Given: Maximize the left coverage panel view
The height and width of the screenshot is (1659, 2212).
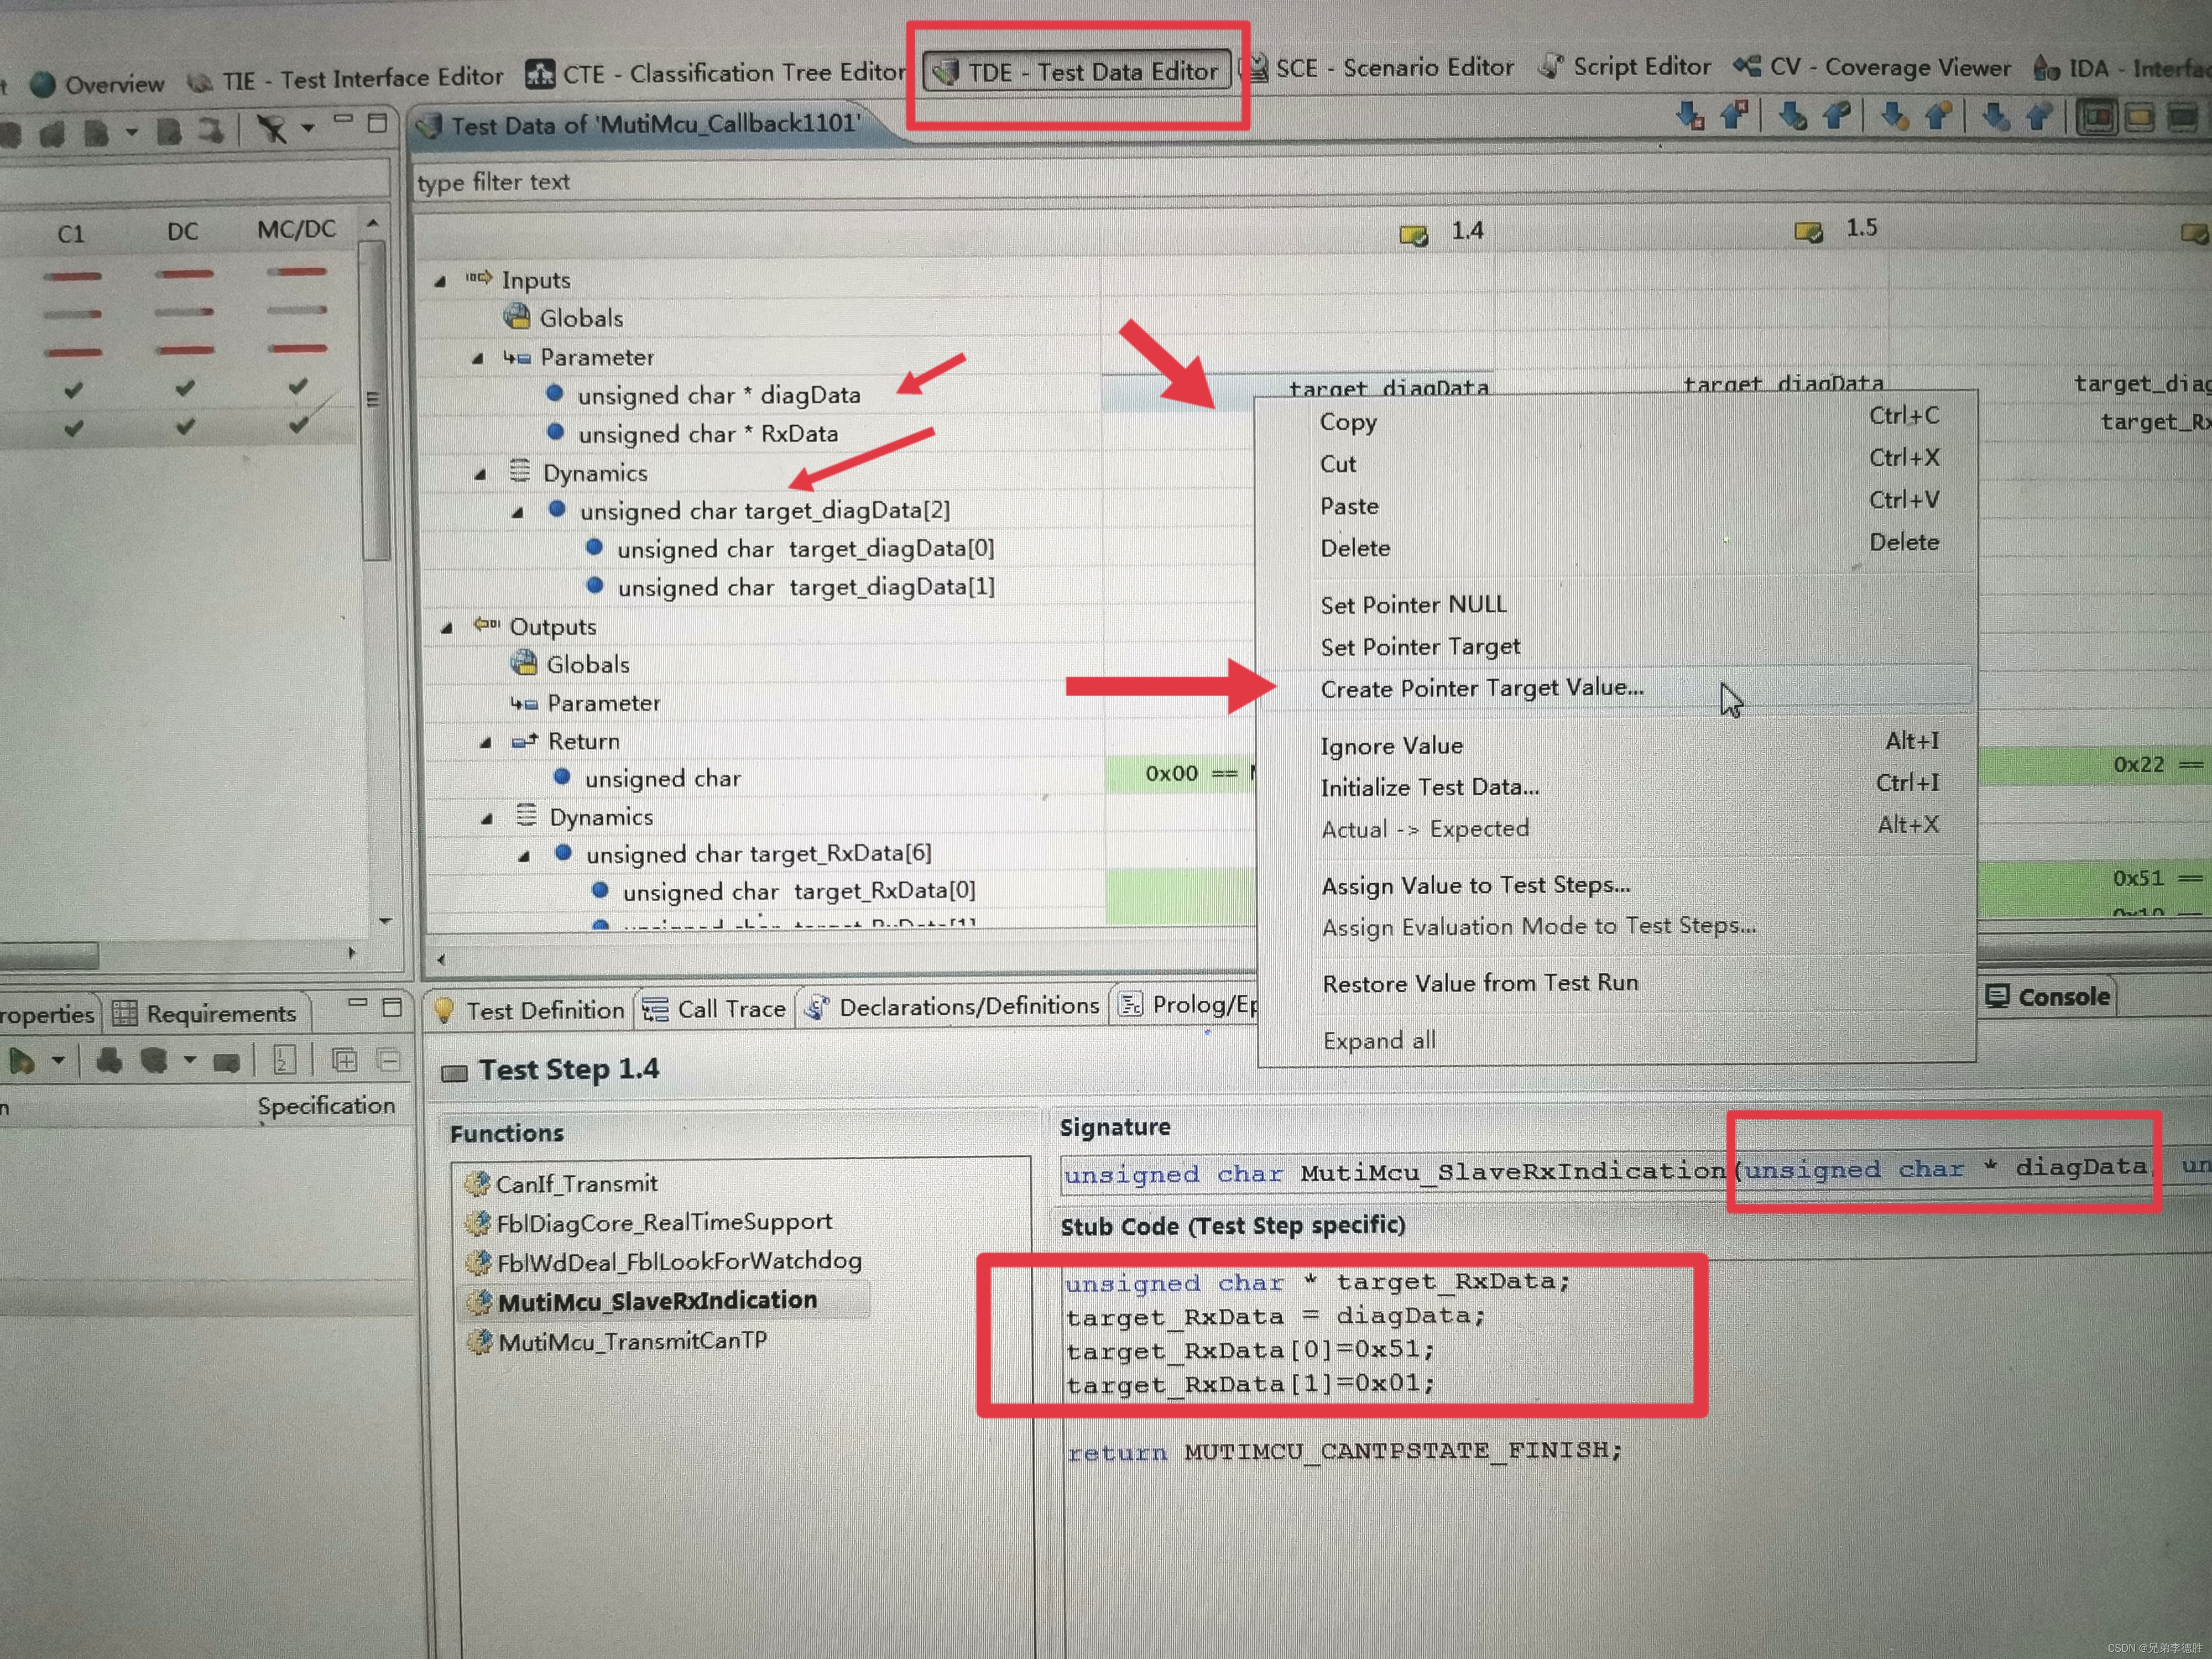Looking at the screenshot, I should pyautogui.click(x=377, y=123).
